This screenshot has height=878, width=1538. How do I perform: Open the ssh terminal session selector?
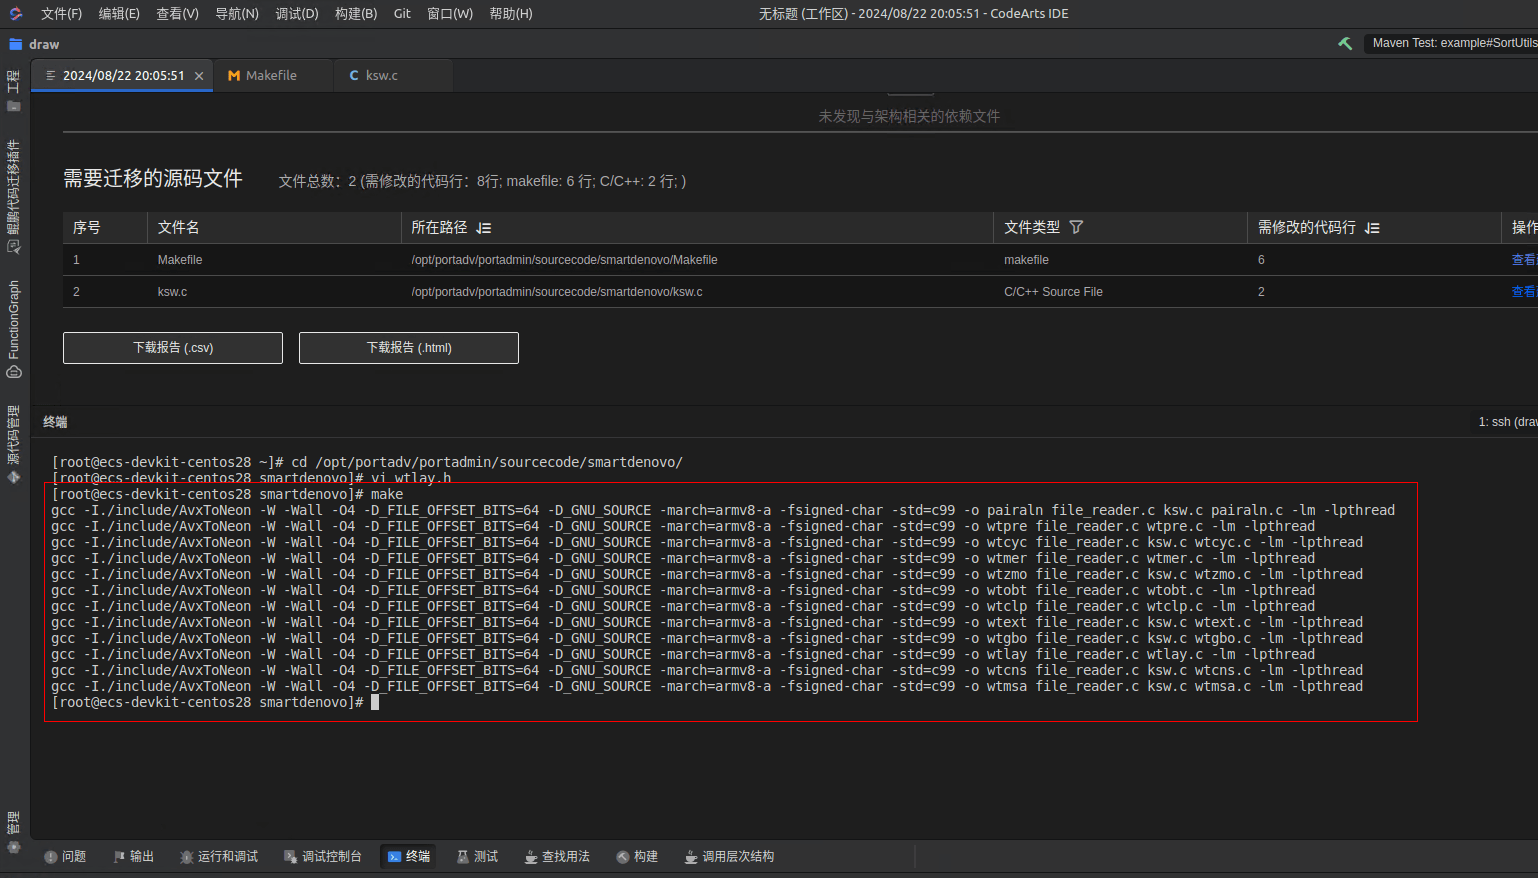(x=1507, y=422)
